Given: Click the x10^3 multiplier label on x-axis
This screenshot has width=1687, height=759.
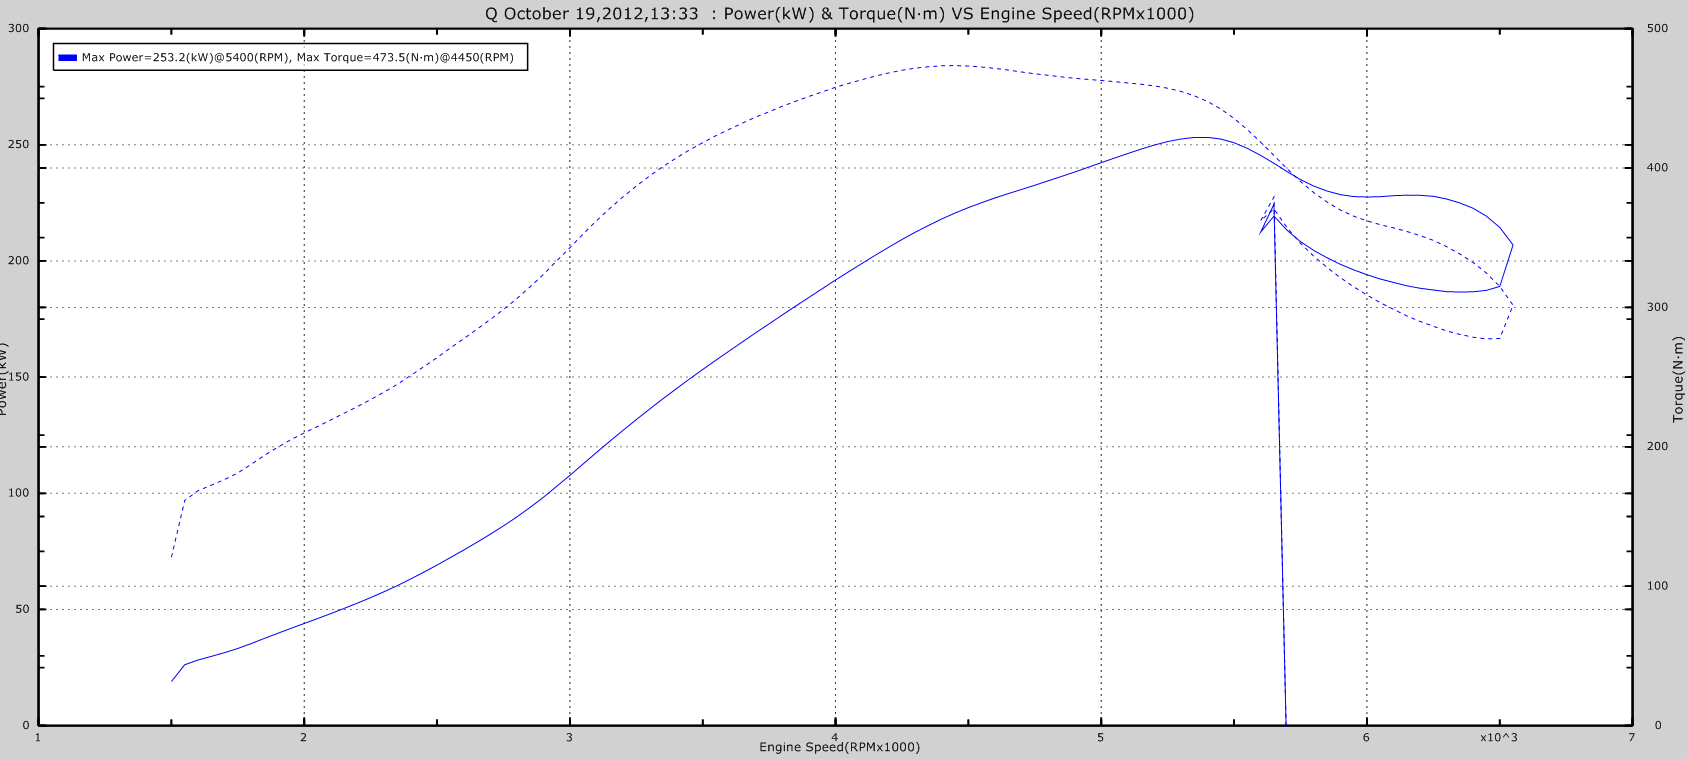Looking at the screenshot, I should tap(1498, 738).
